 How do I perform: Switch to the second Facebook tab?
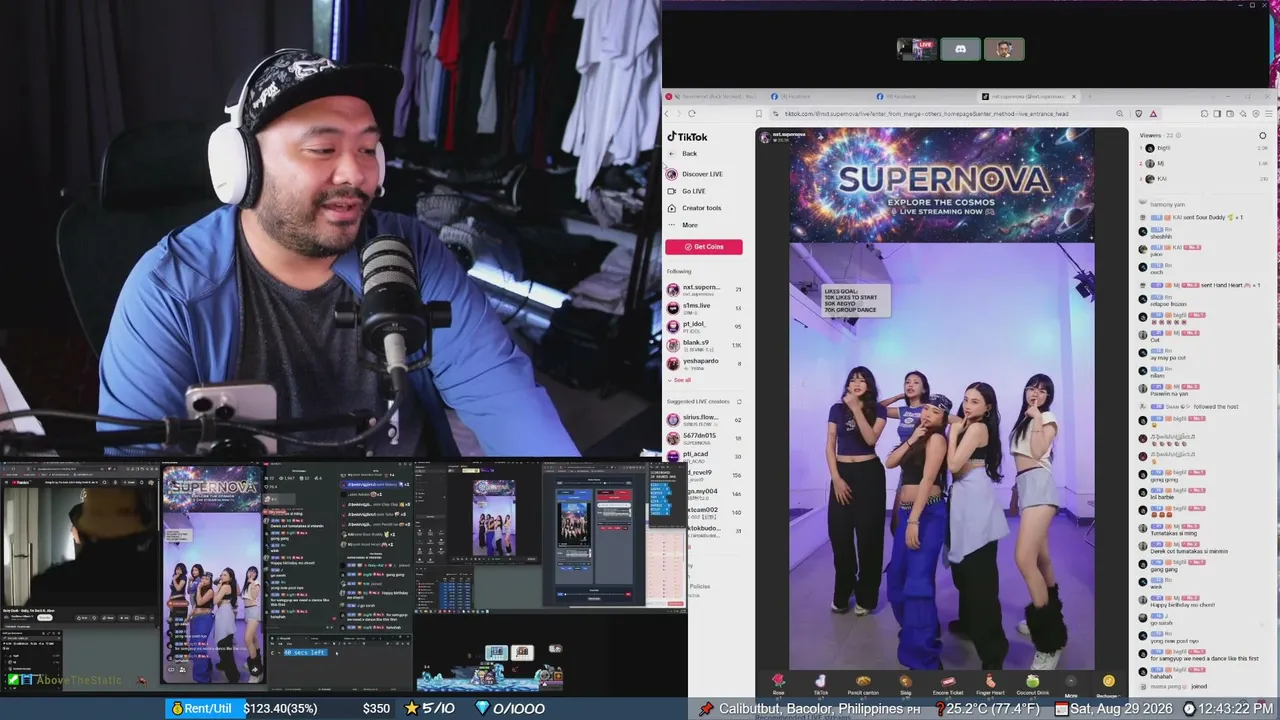point(924,97)
